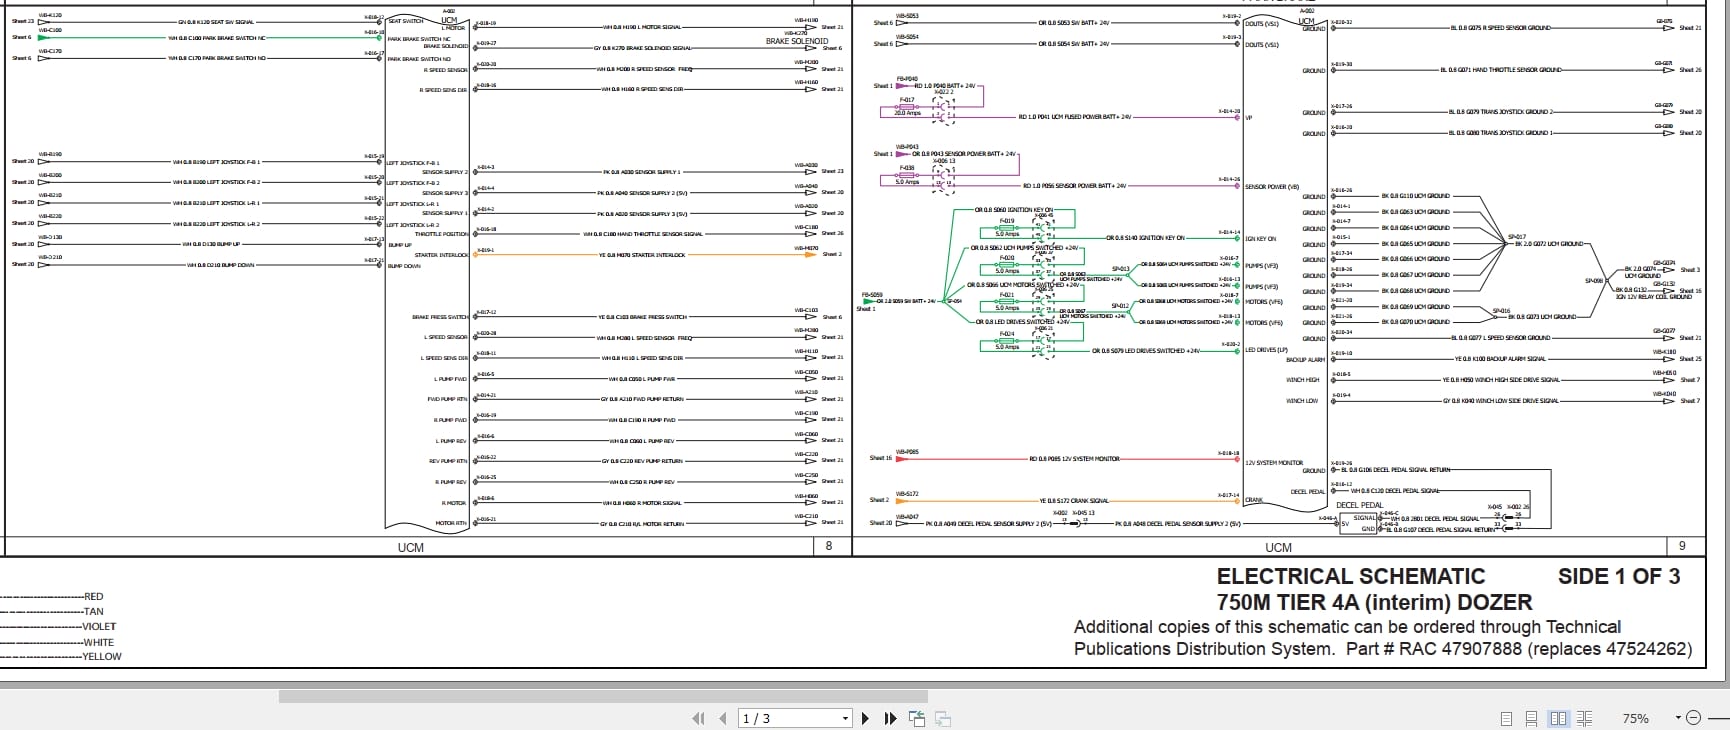Click the next view icon
This screenshot has height=730, width=1730.
pos(942,718)
